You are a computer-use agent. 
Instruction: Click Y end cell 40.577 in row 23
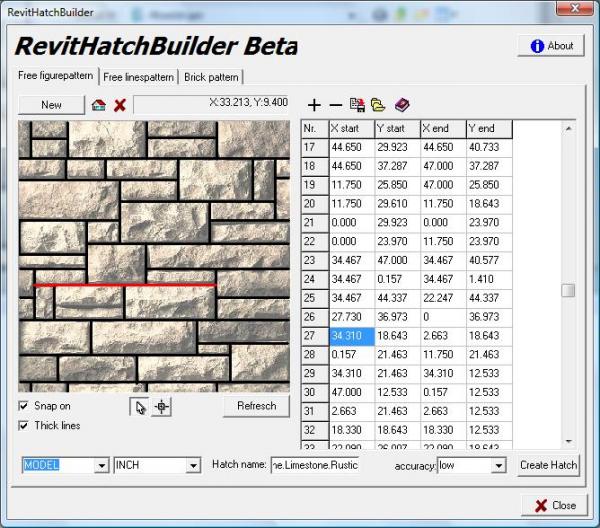[489, 261]
